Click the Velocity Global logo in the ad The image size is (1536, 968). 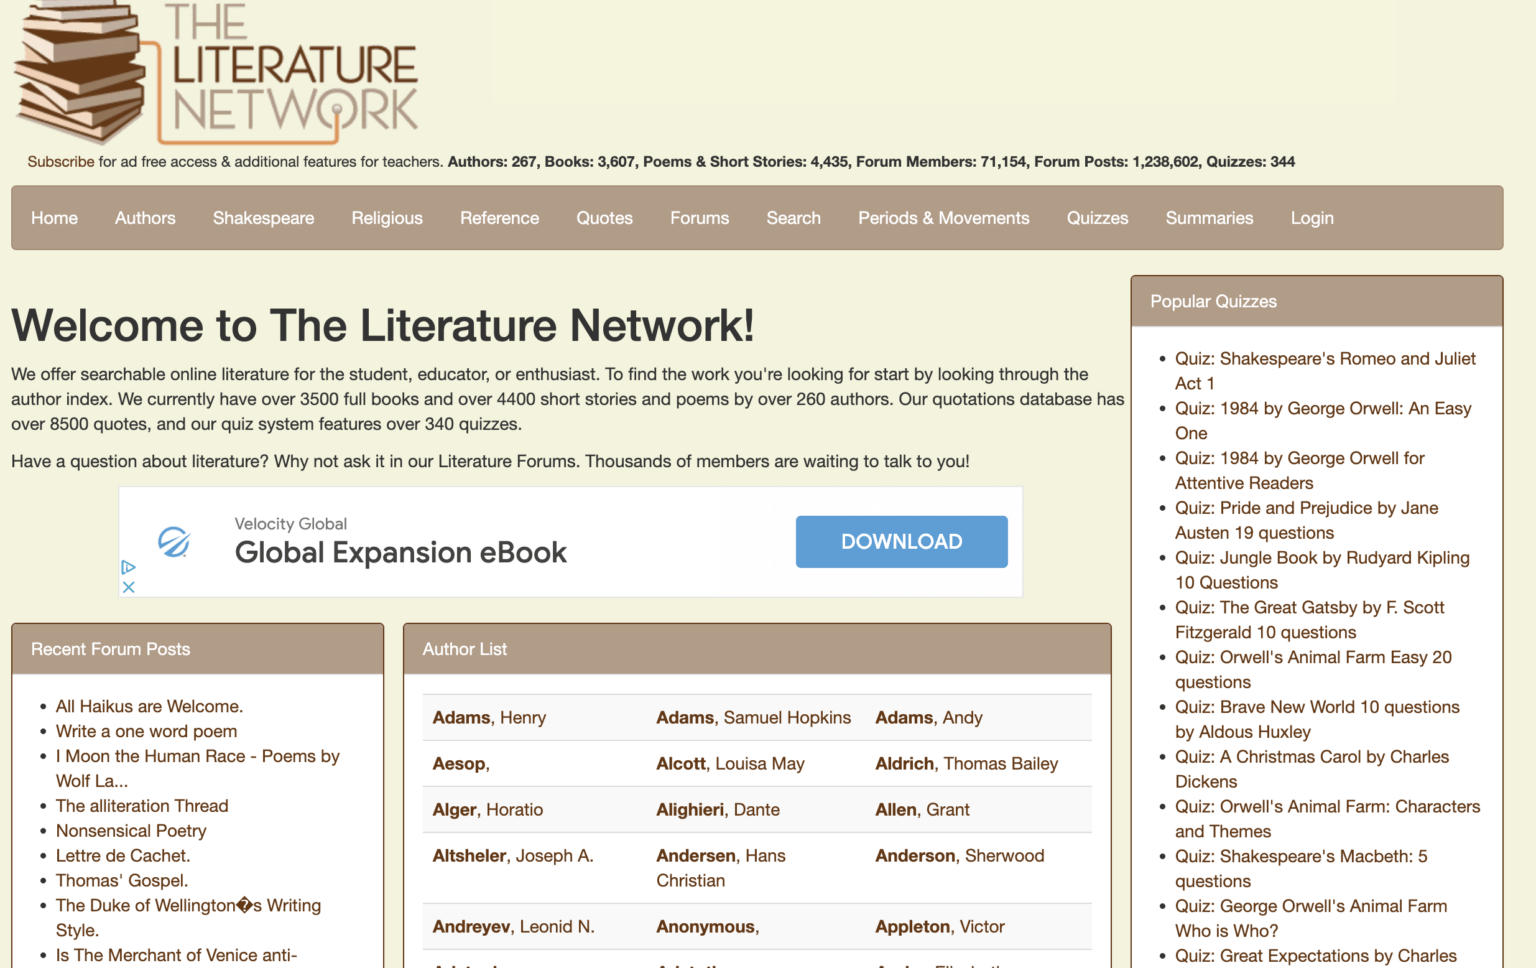point(172,543)
